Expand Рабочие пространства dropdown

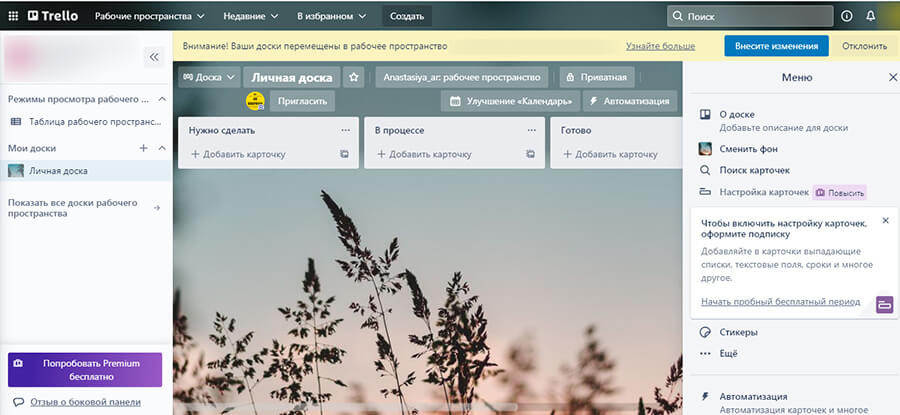pyautogui.click(x=149, y=16)
